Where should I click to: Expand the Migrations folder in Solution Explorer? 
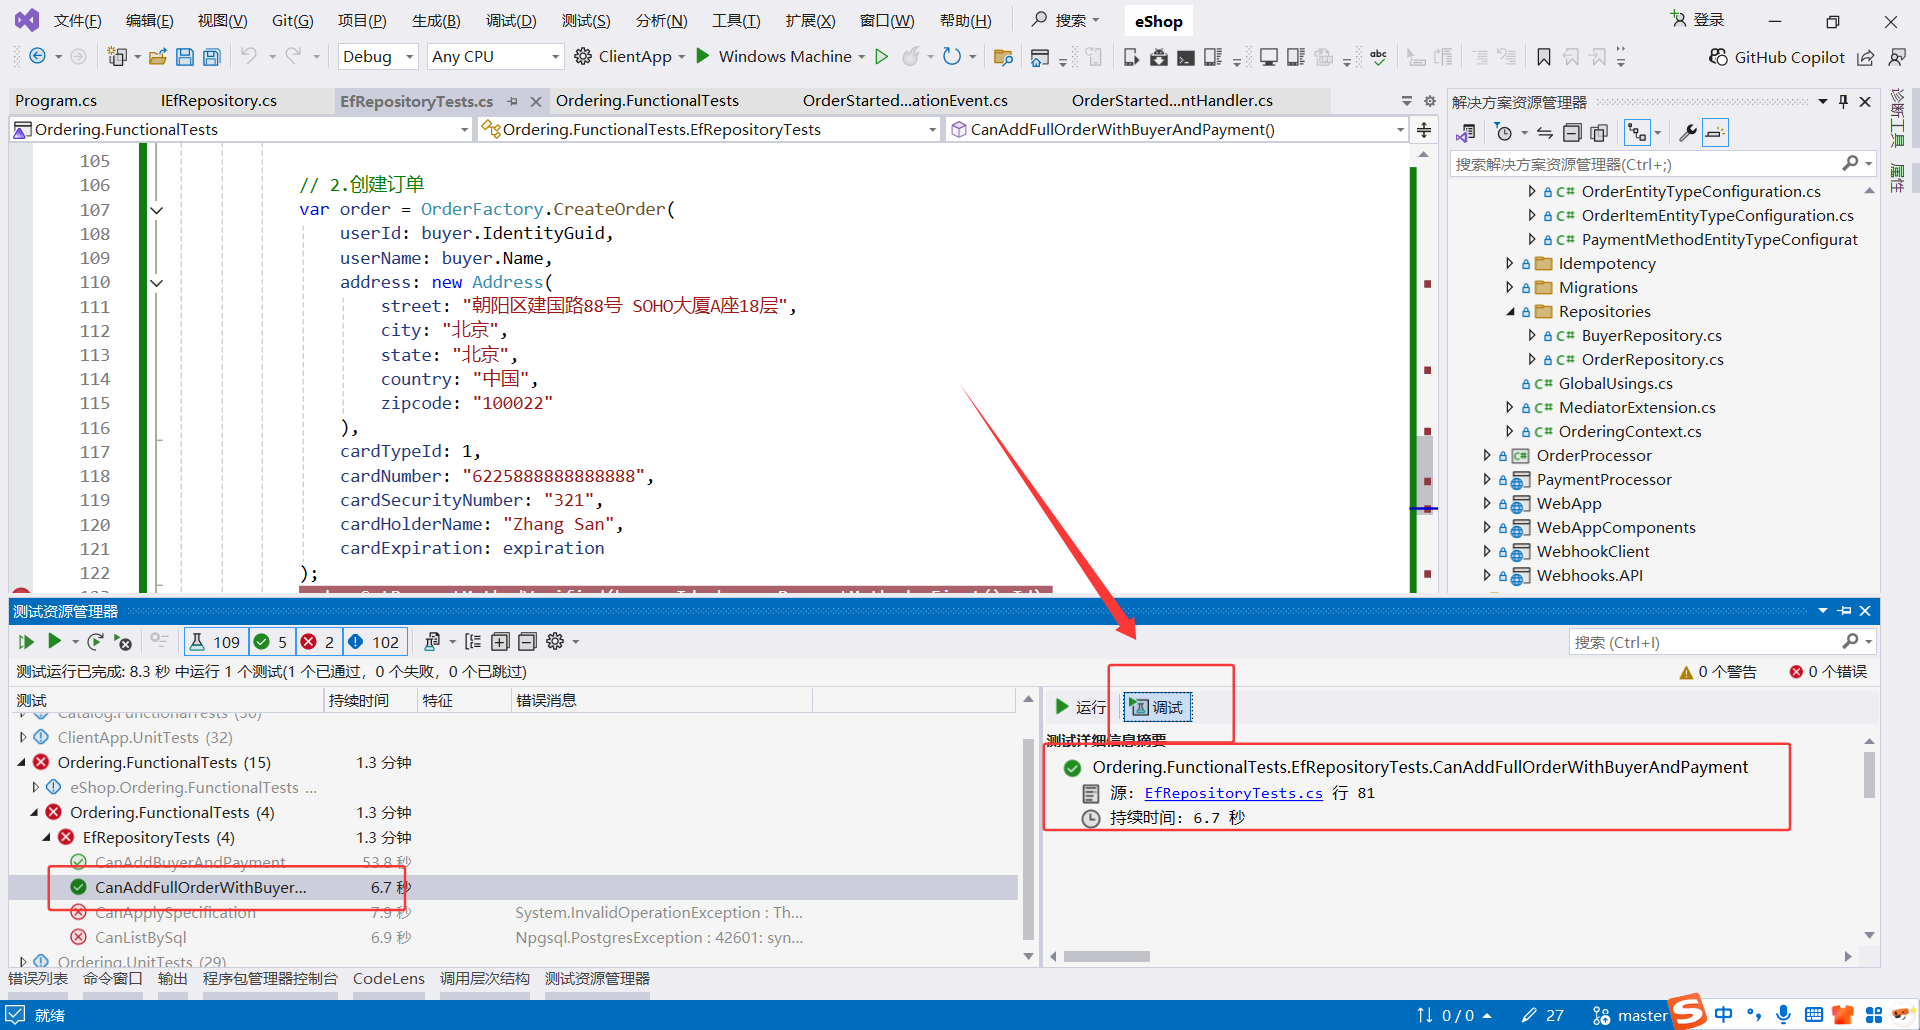pos(1510,288)
